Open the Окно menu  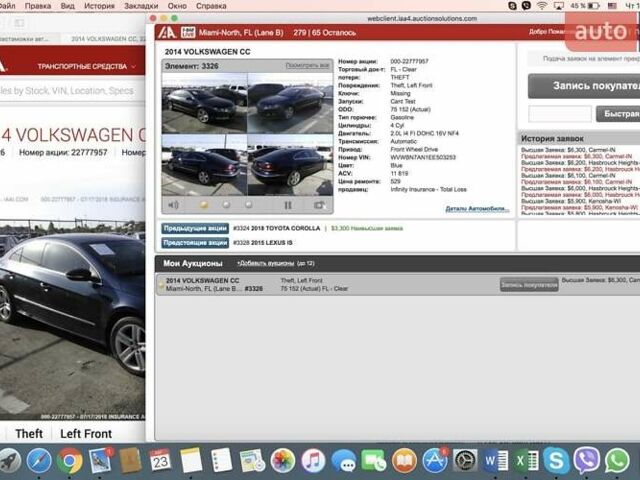pyautogui.click(x=177, y=6)
